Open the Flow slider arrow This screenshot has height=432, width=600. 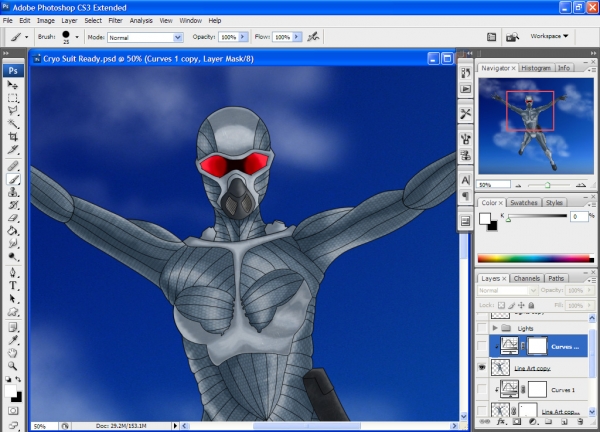[x=297, y=37]
